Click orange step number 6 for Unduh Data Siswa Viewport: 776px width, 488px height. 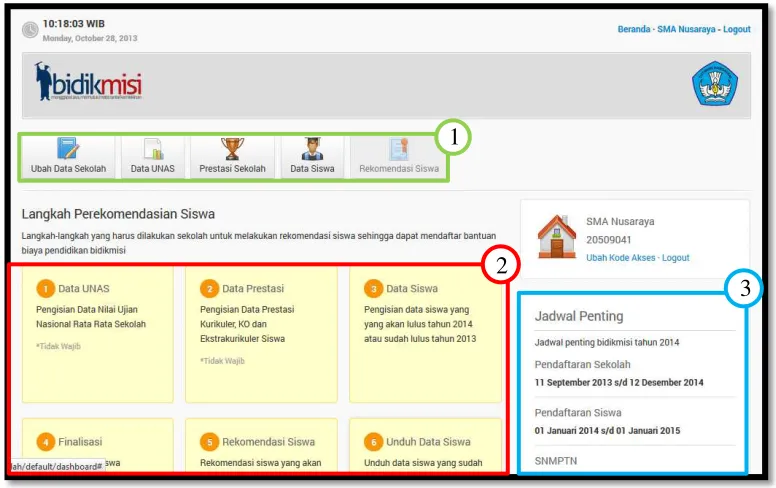coord(374,441)
